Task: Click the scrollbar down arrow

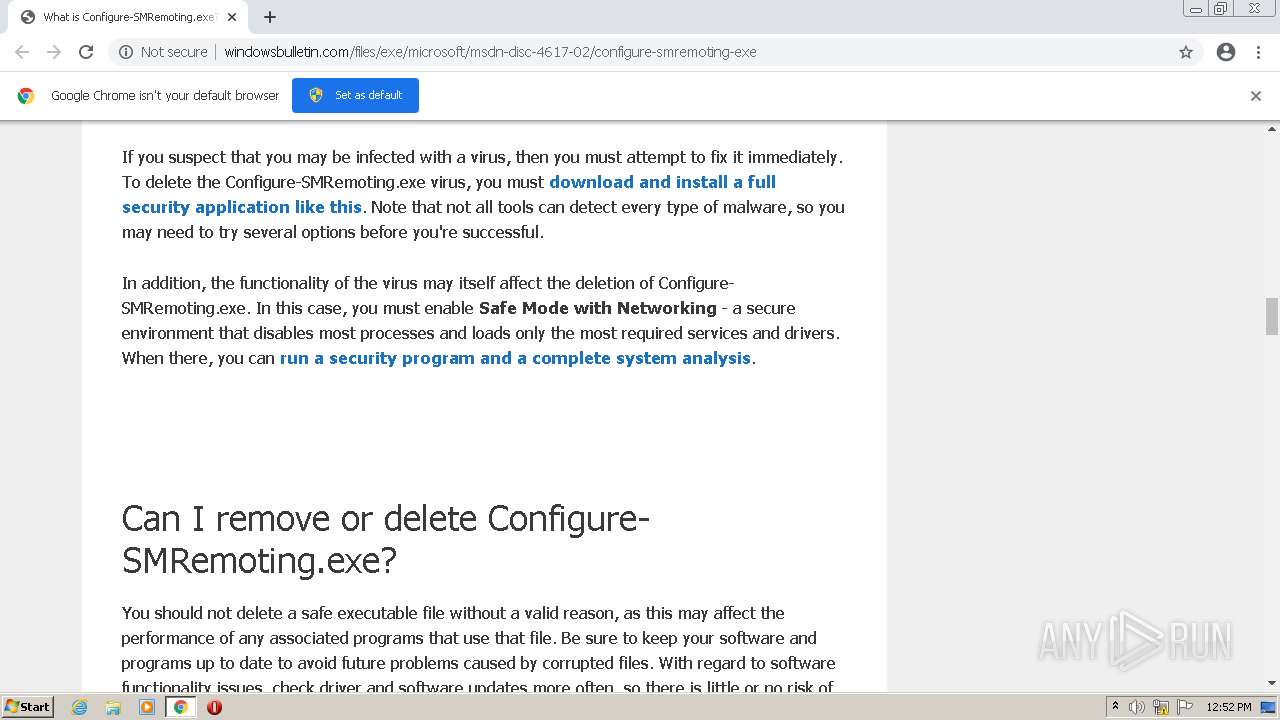Action: [1272, 684]
